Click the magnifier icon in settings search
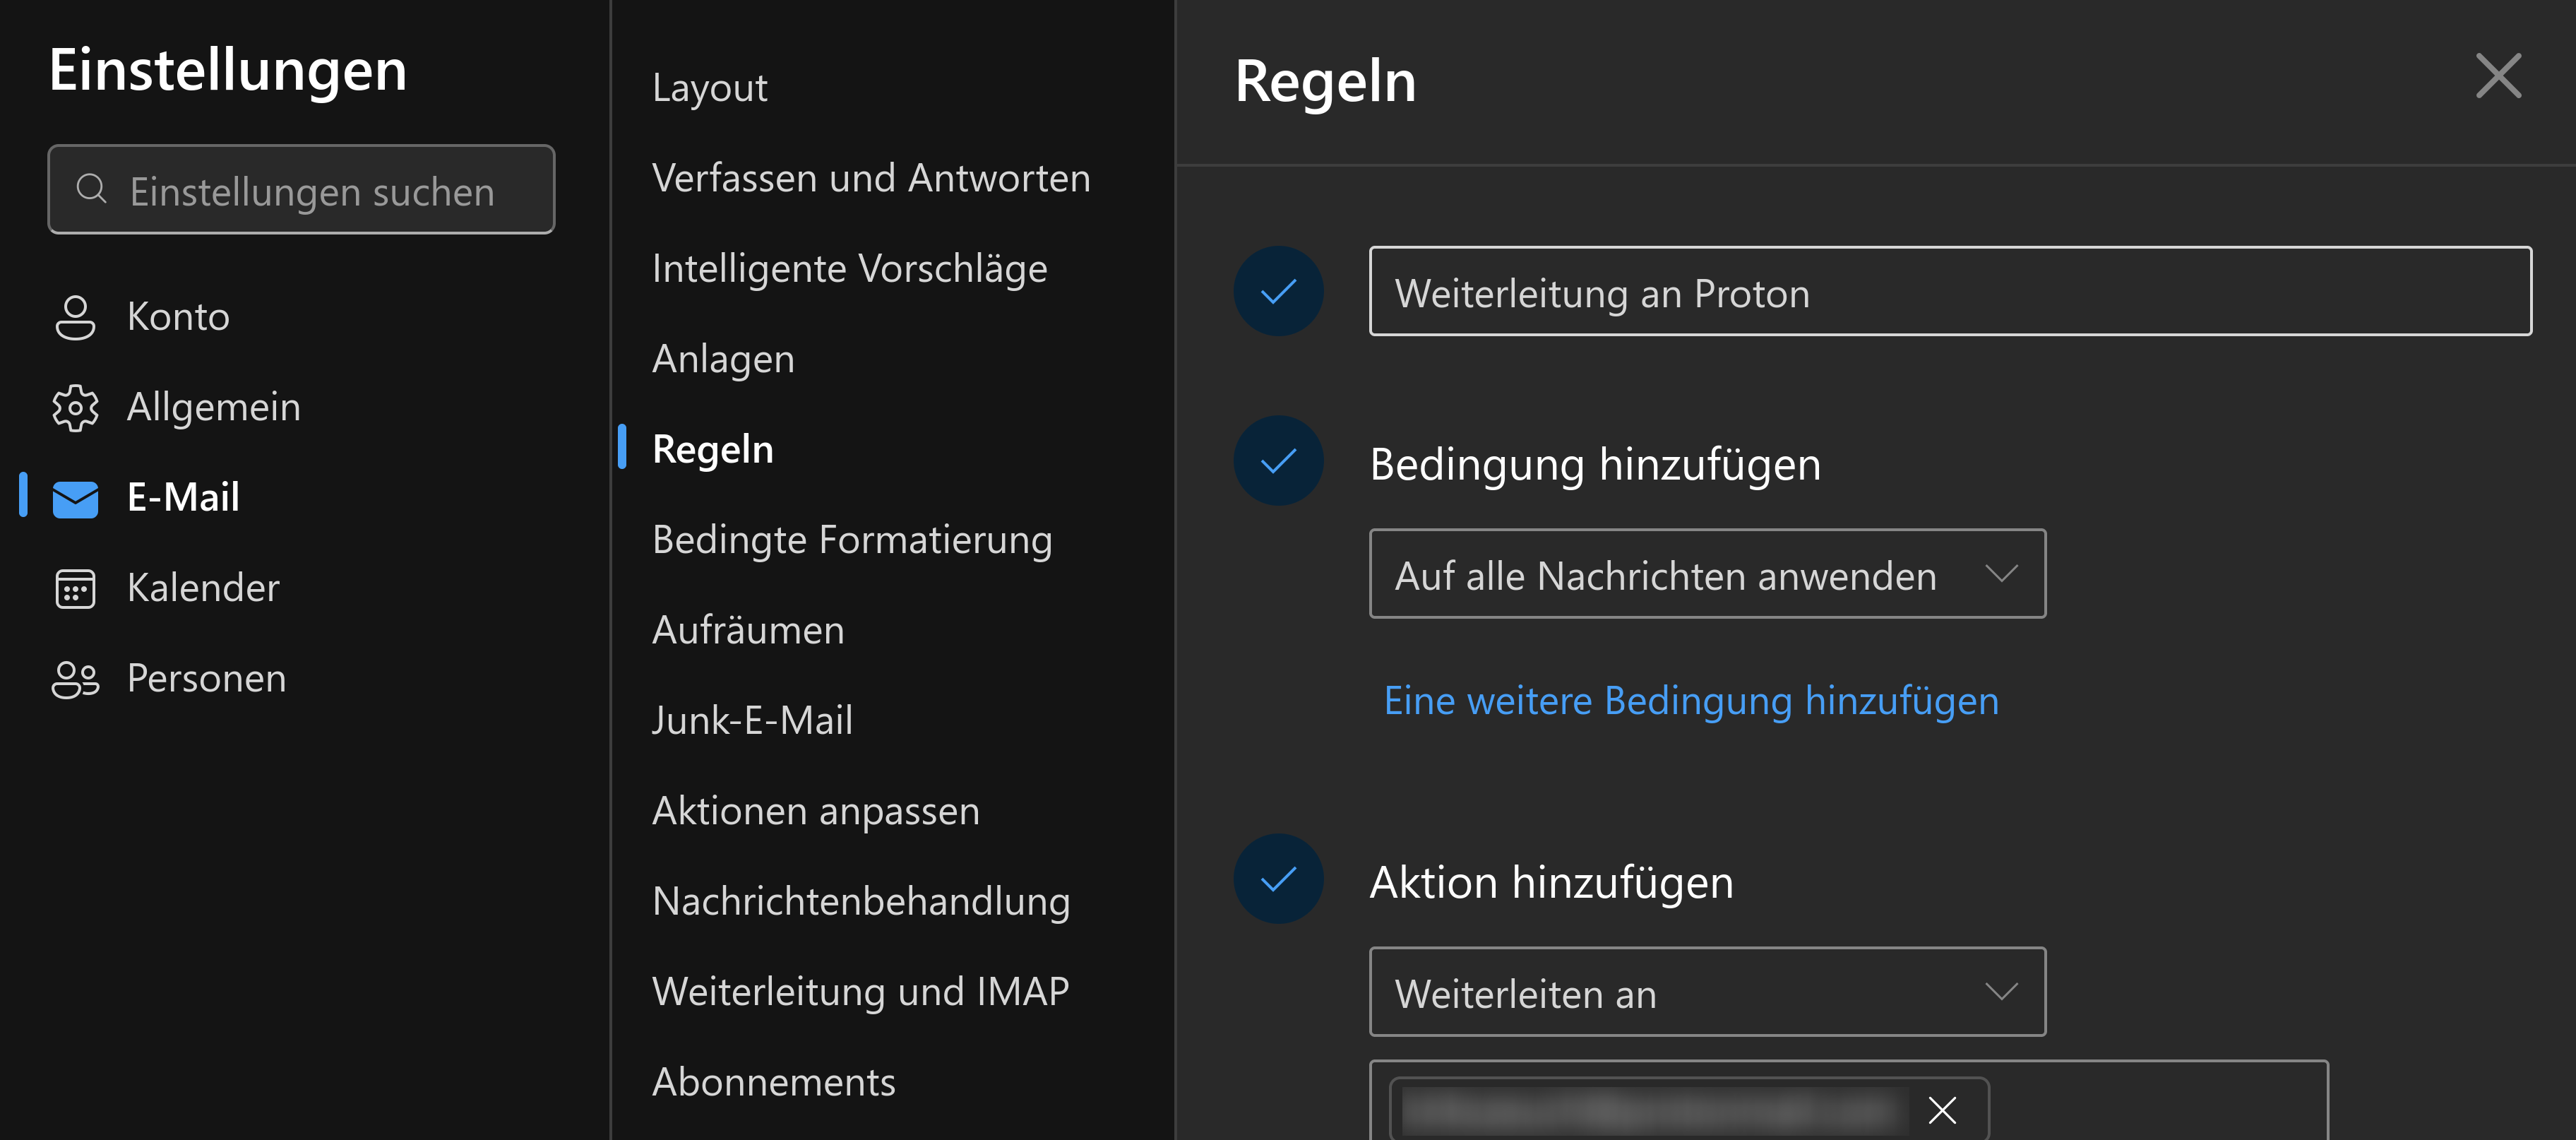This screenshot has width=2576, height=1140. 92,189
